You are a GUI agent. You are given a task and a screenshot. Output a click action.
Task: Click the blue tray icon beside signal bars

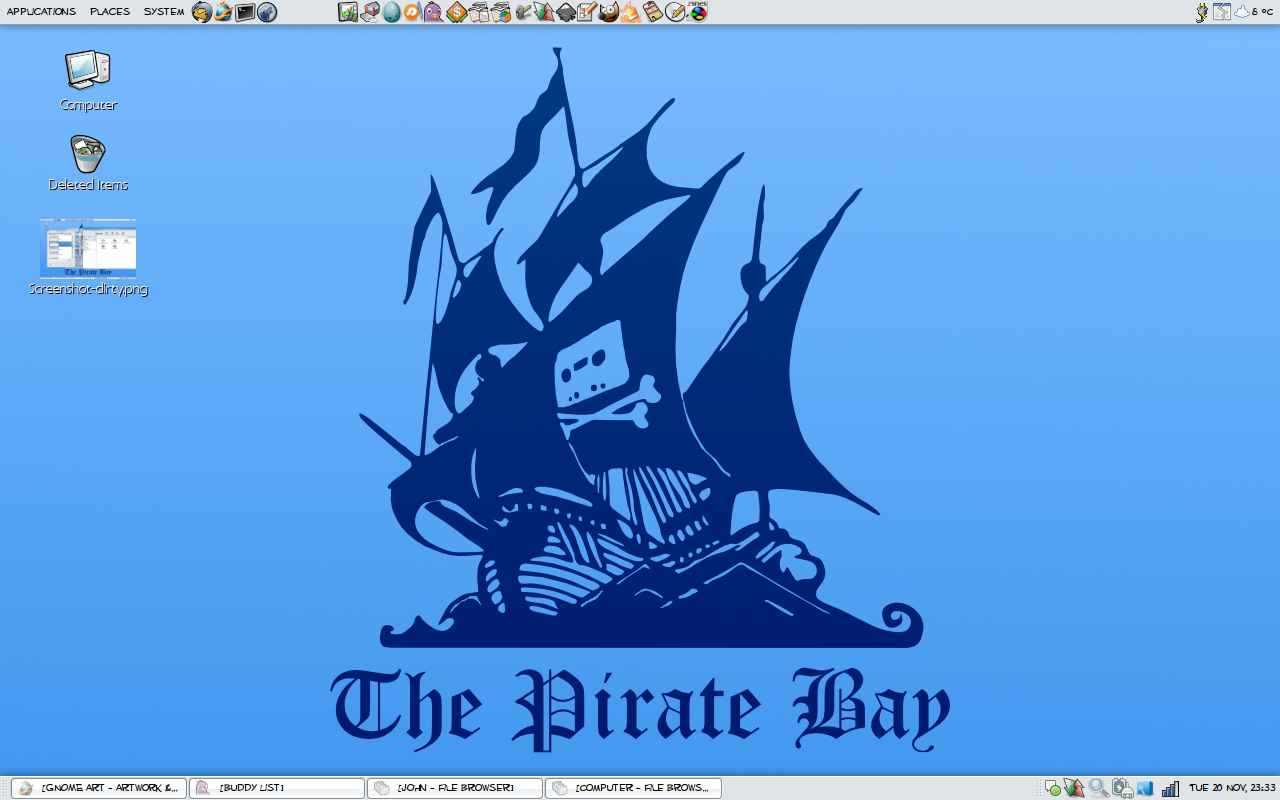pyautogui.click(x=1145, y=788)
